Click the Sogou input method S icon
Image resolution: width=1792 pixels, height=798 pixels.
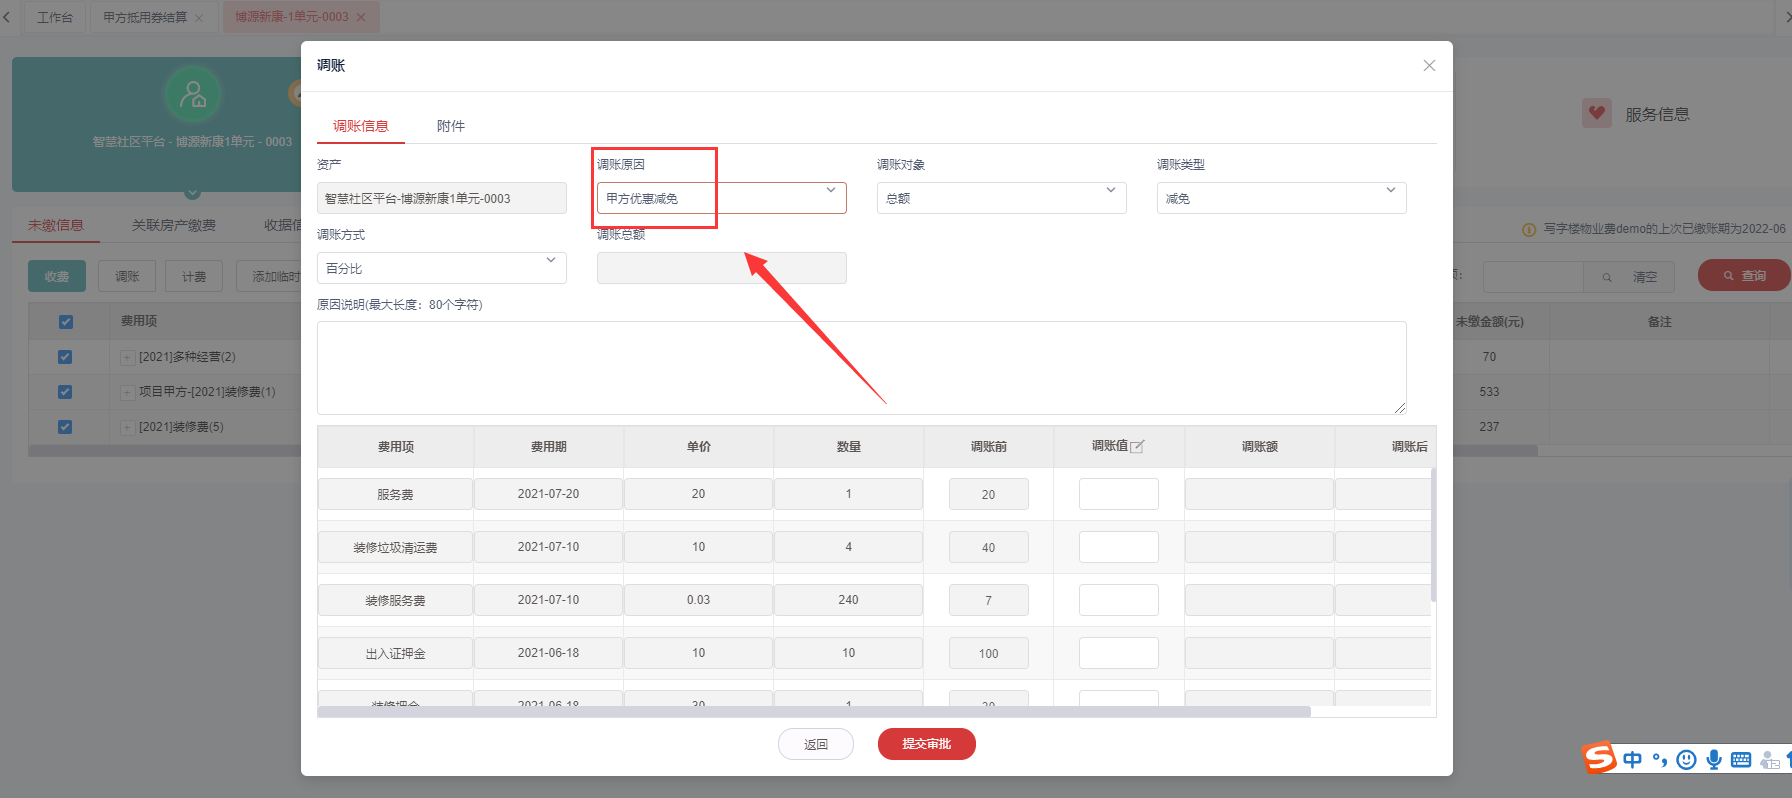click(x=1599, y=758)
